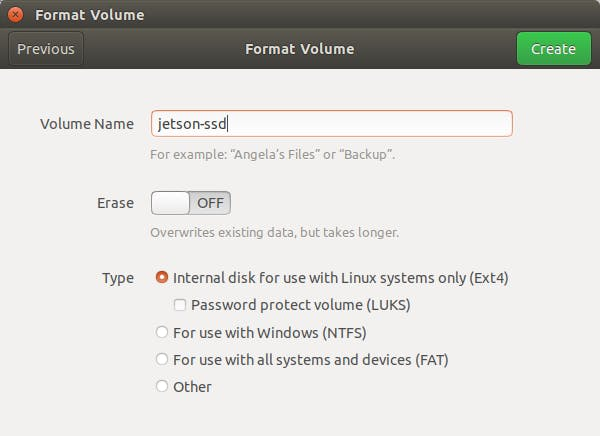
Task: Toggle the Erase switch on
Action: pyautogui.click(x=191, y=203)
